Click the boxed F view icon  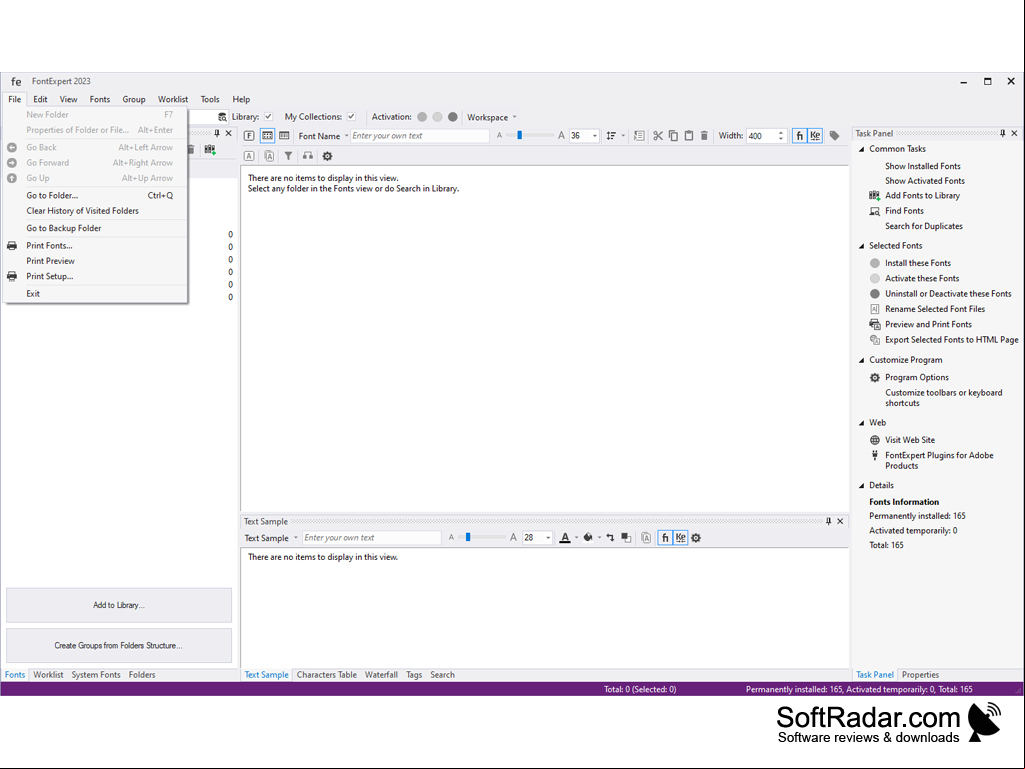coord(249,135)
